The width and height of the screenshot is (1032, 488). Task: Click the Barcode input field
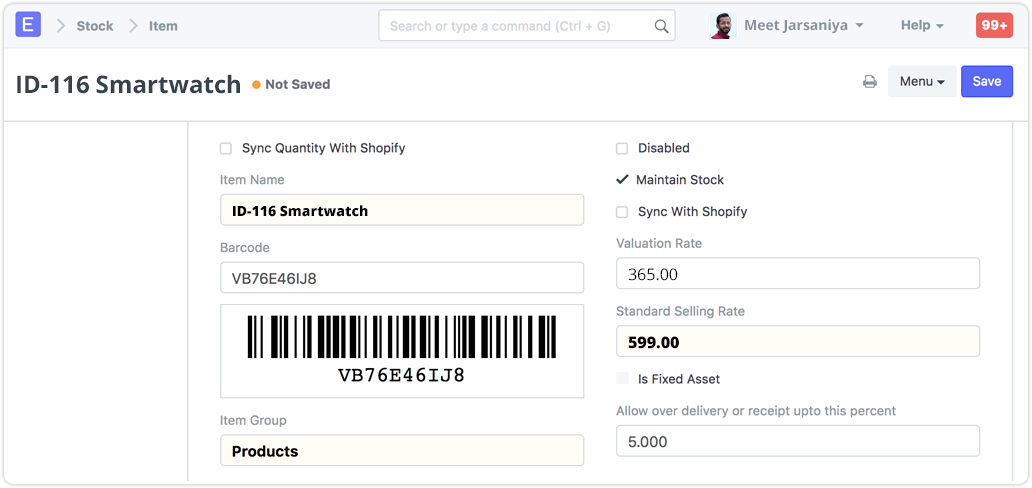point(402,278)
